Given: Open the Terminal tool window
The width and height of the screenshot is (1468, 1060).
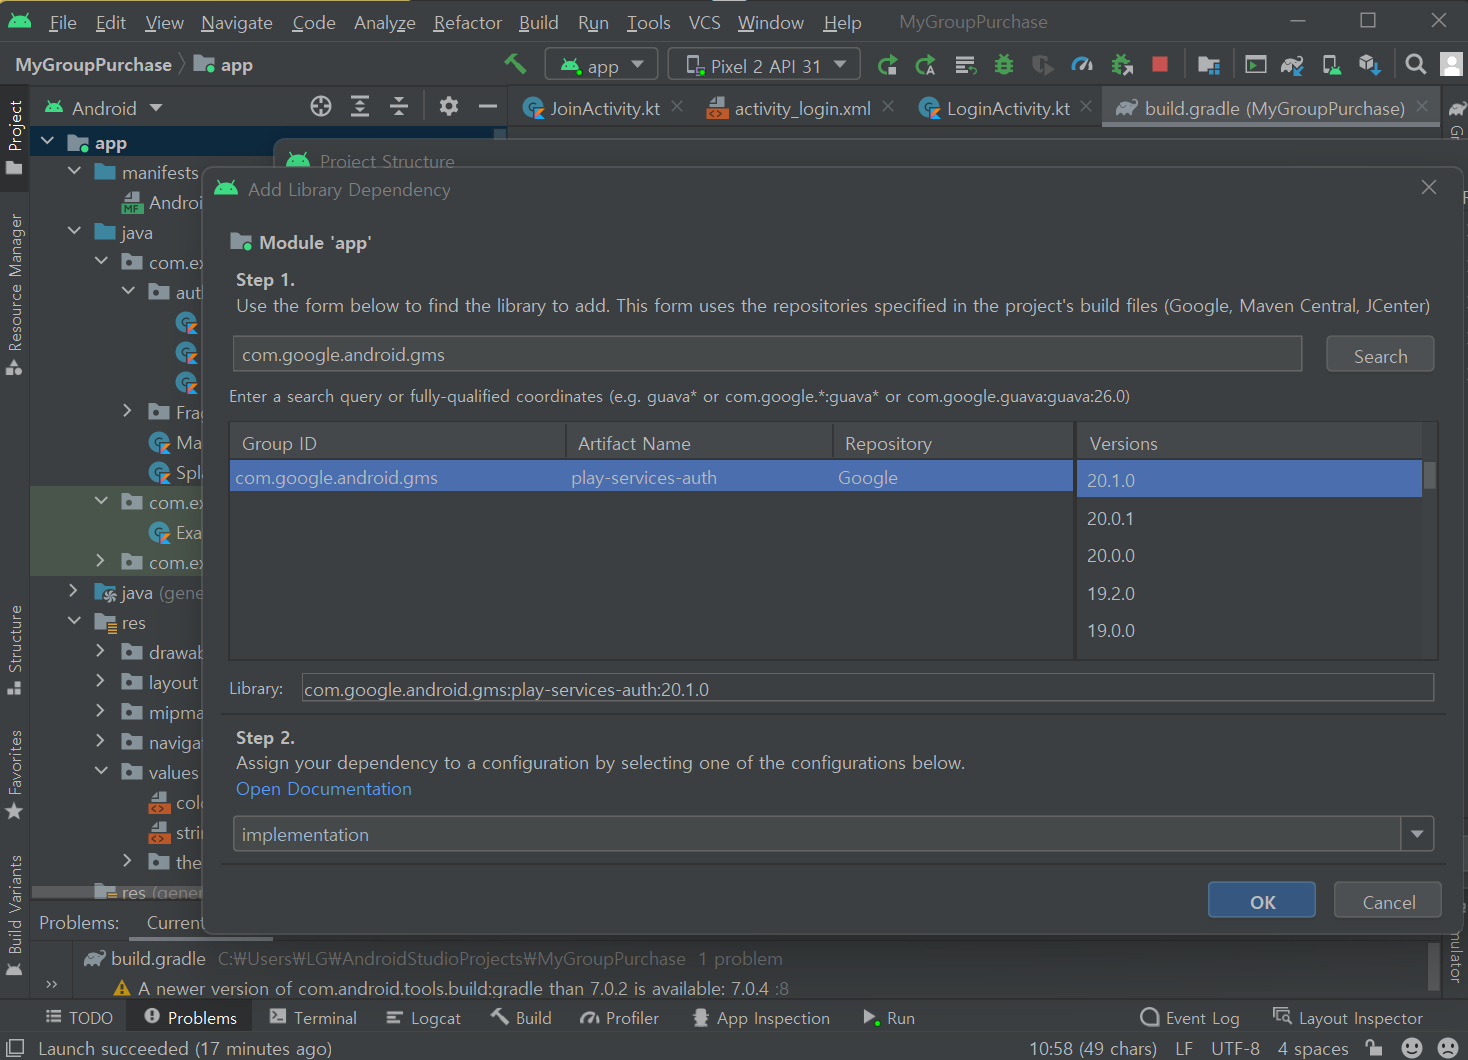Looking at the screenshot, I should 313,1017.
